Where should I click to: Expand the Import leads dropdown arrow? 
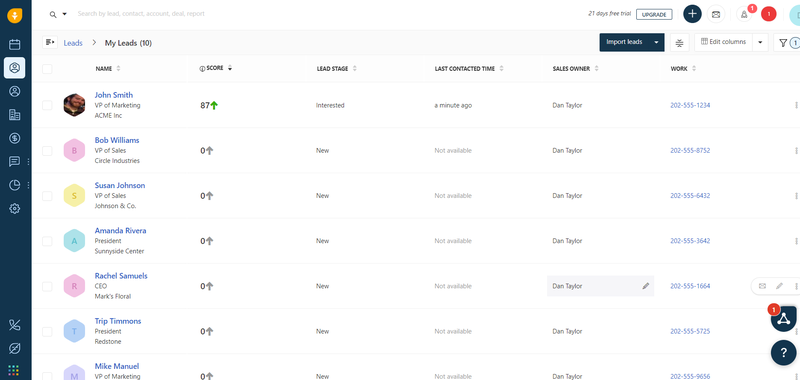click(x=656, y=42)
